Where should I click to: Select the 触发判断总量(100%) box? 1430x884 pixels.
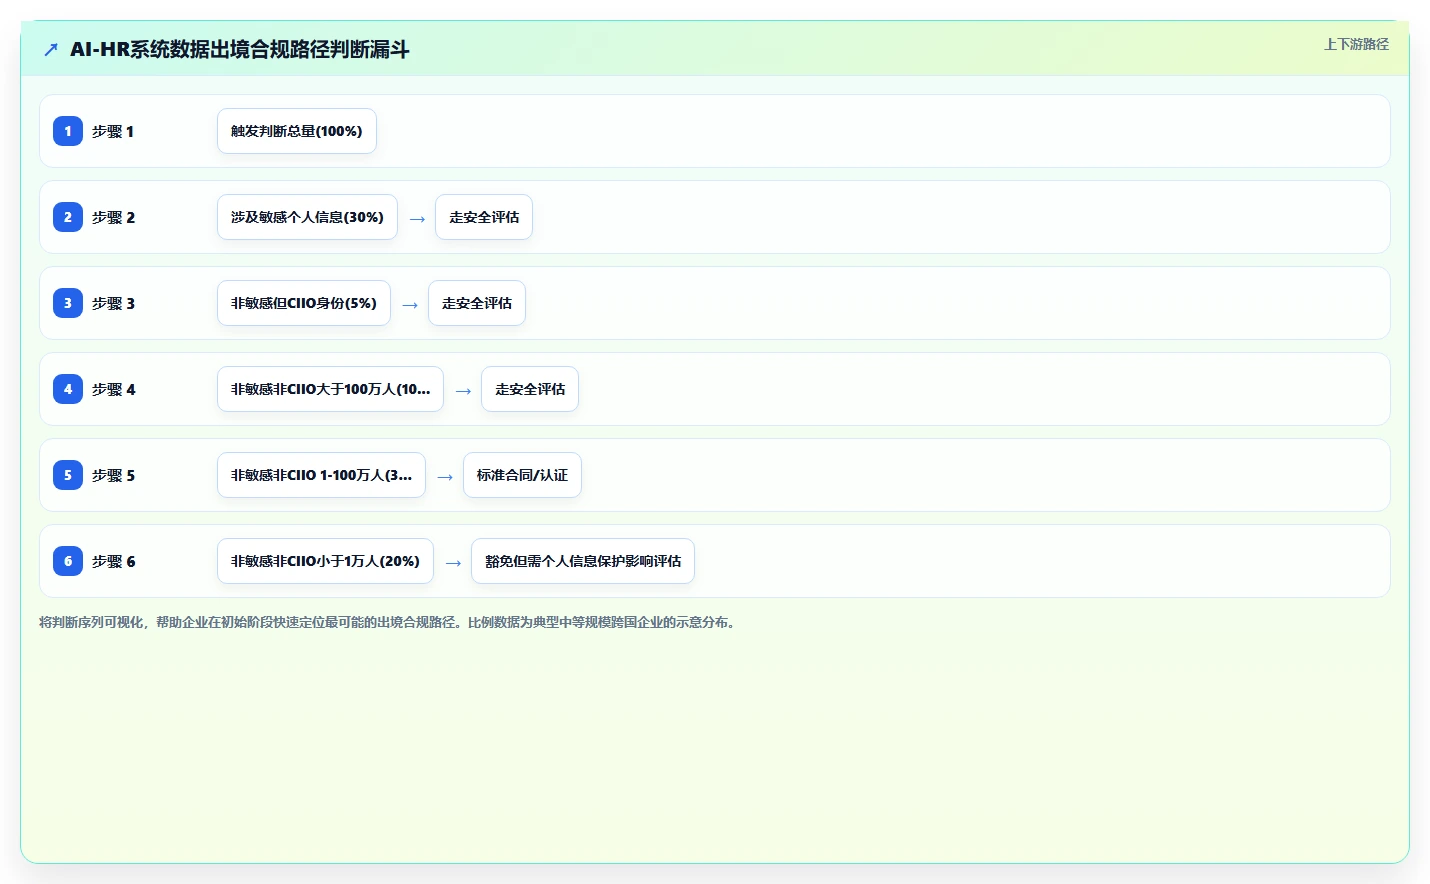click(297, 131)
